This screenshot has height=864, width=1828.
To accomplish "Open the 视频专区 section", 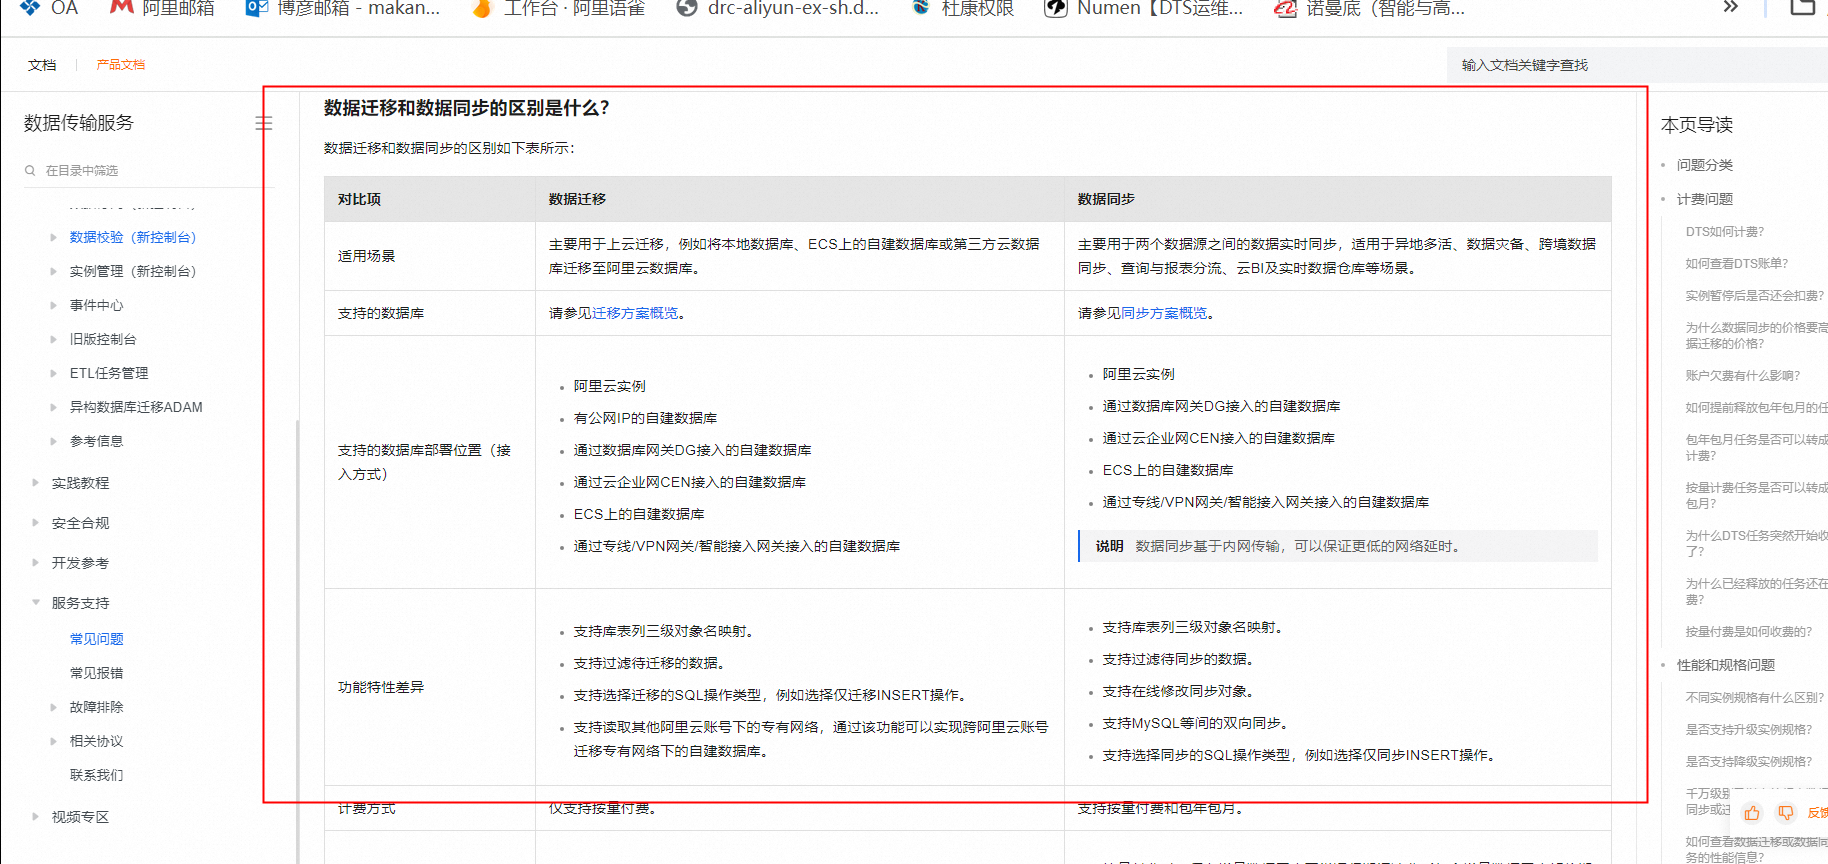I will pos(80,817).
